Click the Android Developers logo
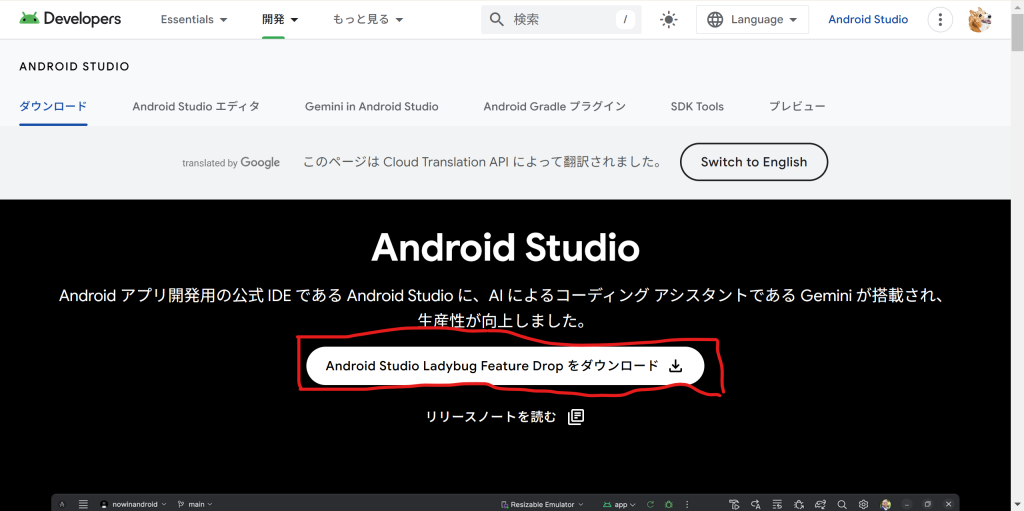The width and height of the screenshot is (1024, 511). (x=70, y=19)
